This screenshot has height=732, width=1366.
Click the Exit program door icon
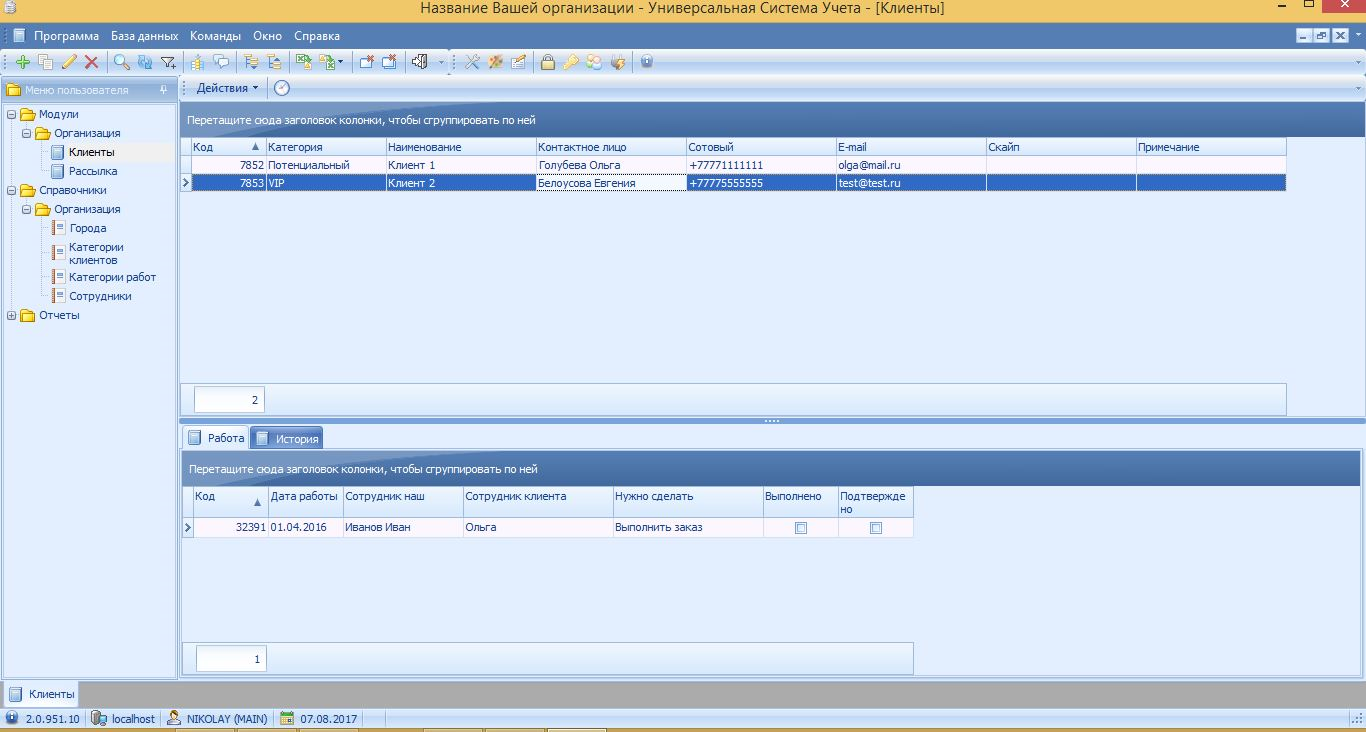point(419,62)
